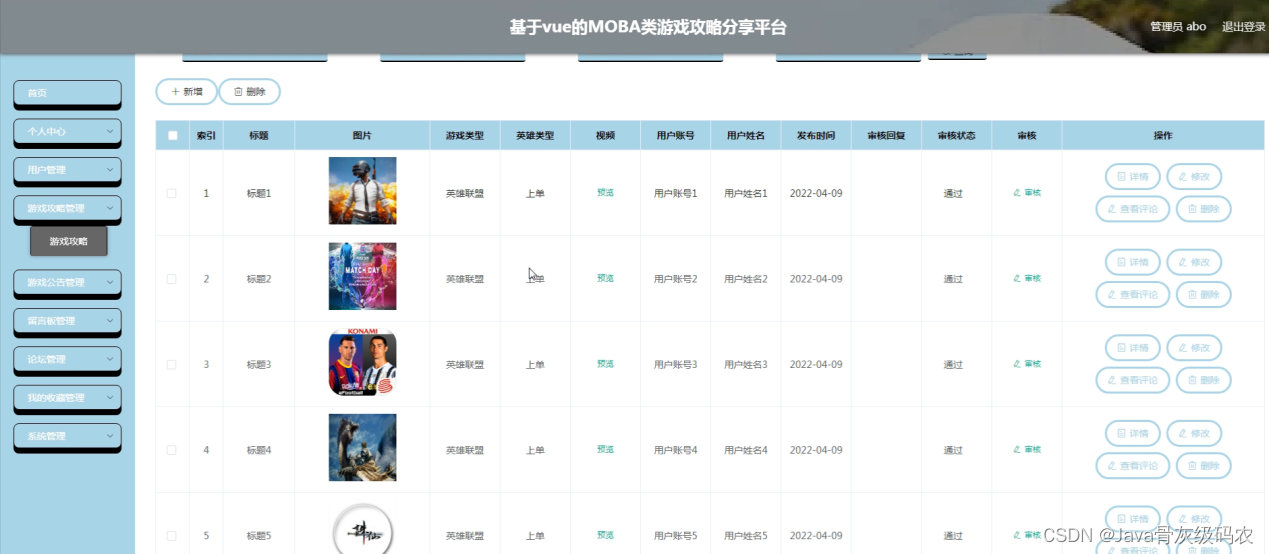Toggle the select-all checkbox in table header
The width and height of the screenshot is (1269, 554).
173,135
